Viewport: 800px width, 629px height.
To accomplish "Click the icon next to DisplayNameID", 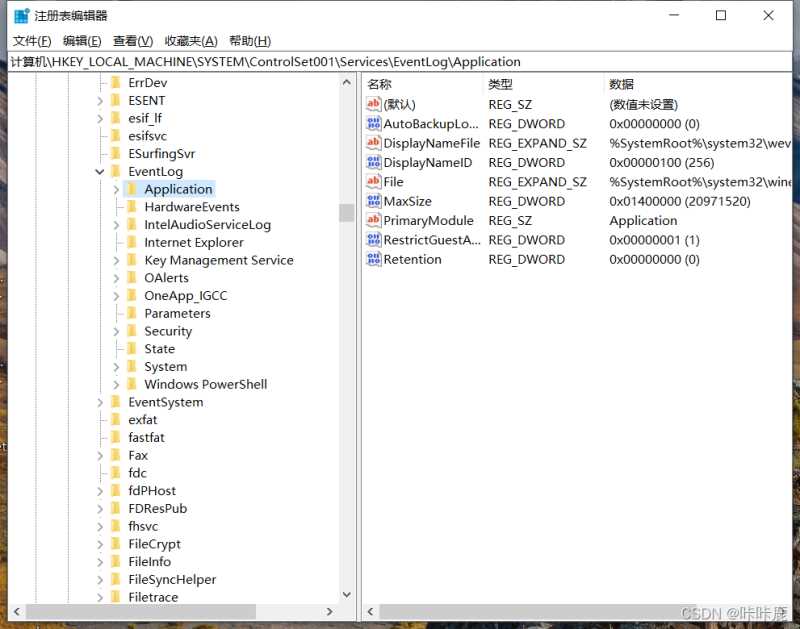I will (x=374, y=162).
